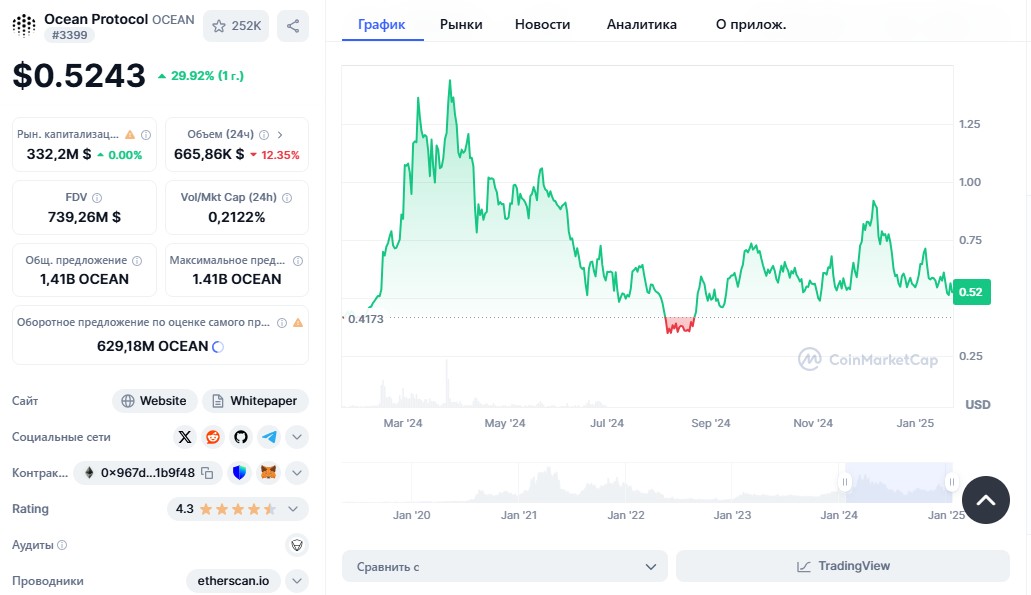The width and height of the screenshot is (1031, 595).
Task: Open the Reddit community icon
Action: pyautogui.click(x=213, y=437)
